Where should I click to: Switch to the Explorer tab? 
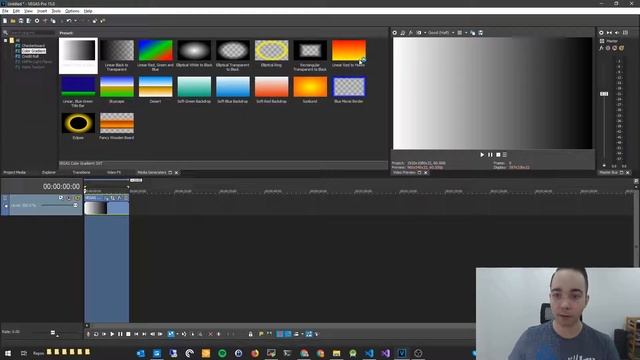point(49,173)
